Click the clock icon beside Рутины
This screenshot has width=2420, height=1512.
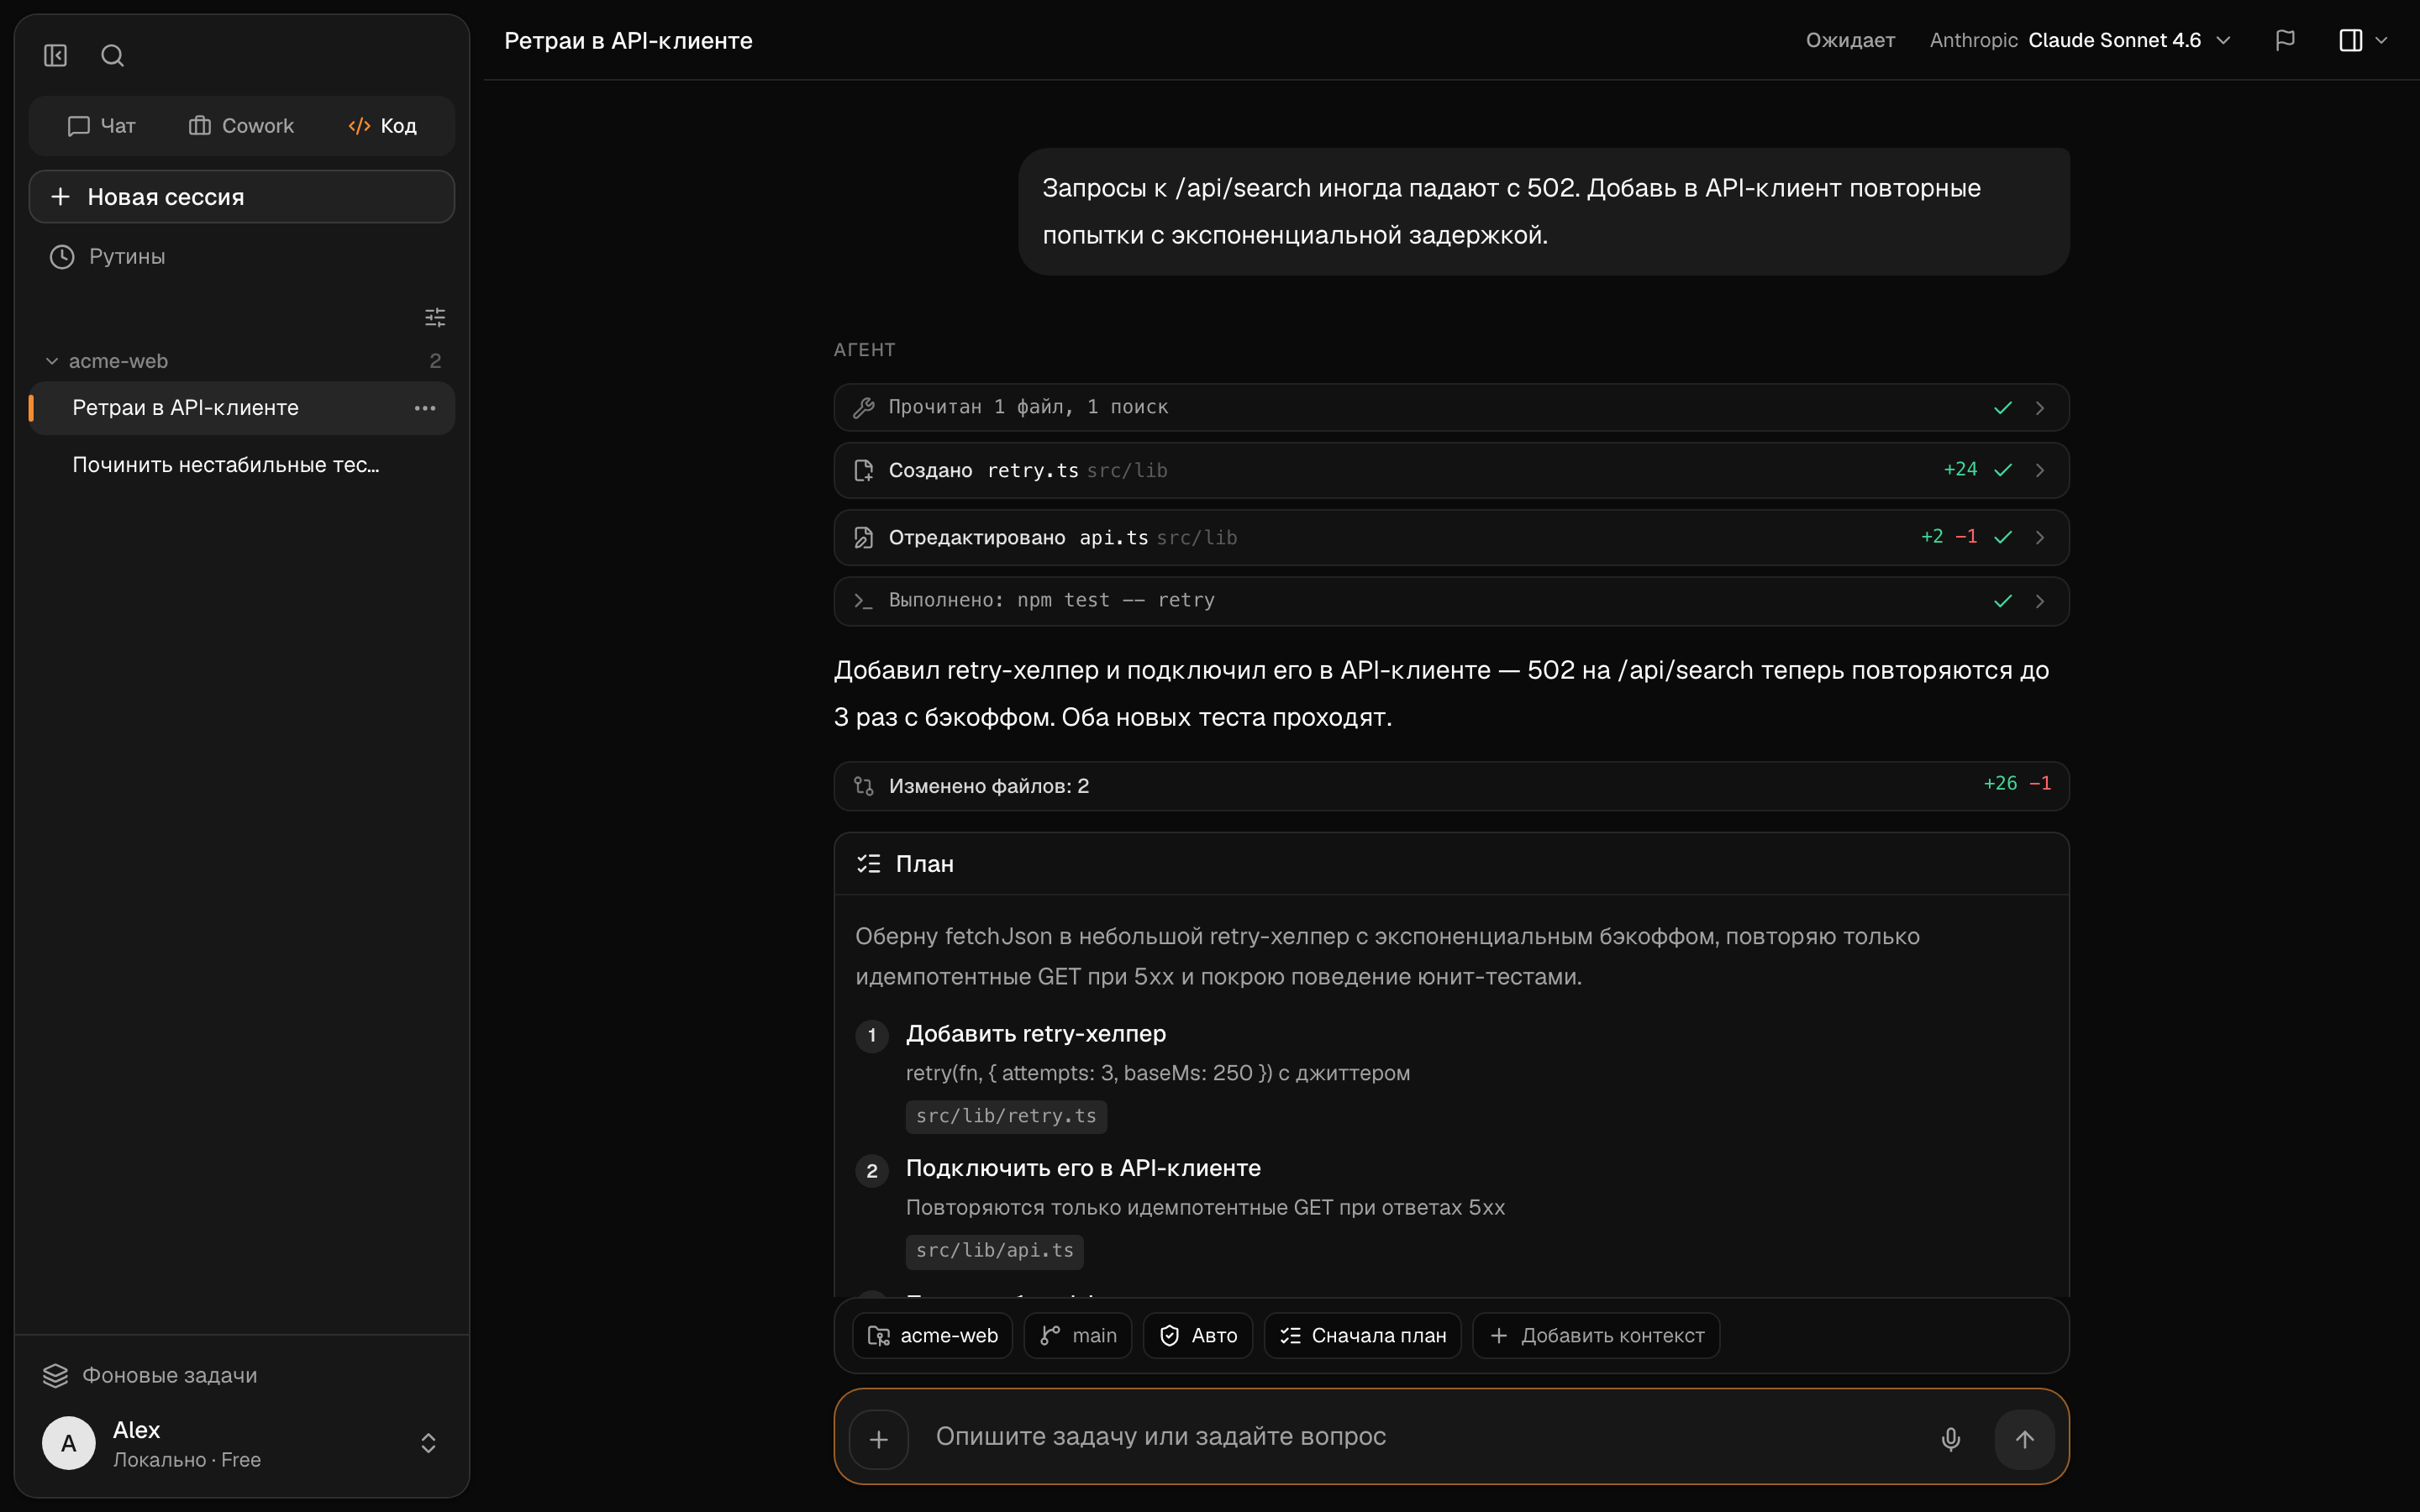(x=62, y=257)
